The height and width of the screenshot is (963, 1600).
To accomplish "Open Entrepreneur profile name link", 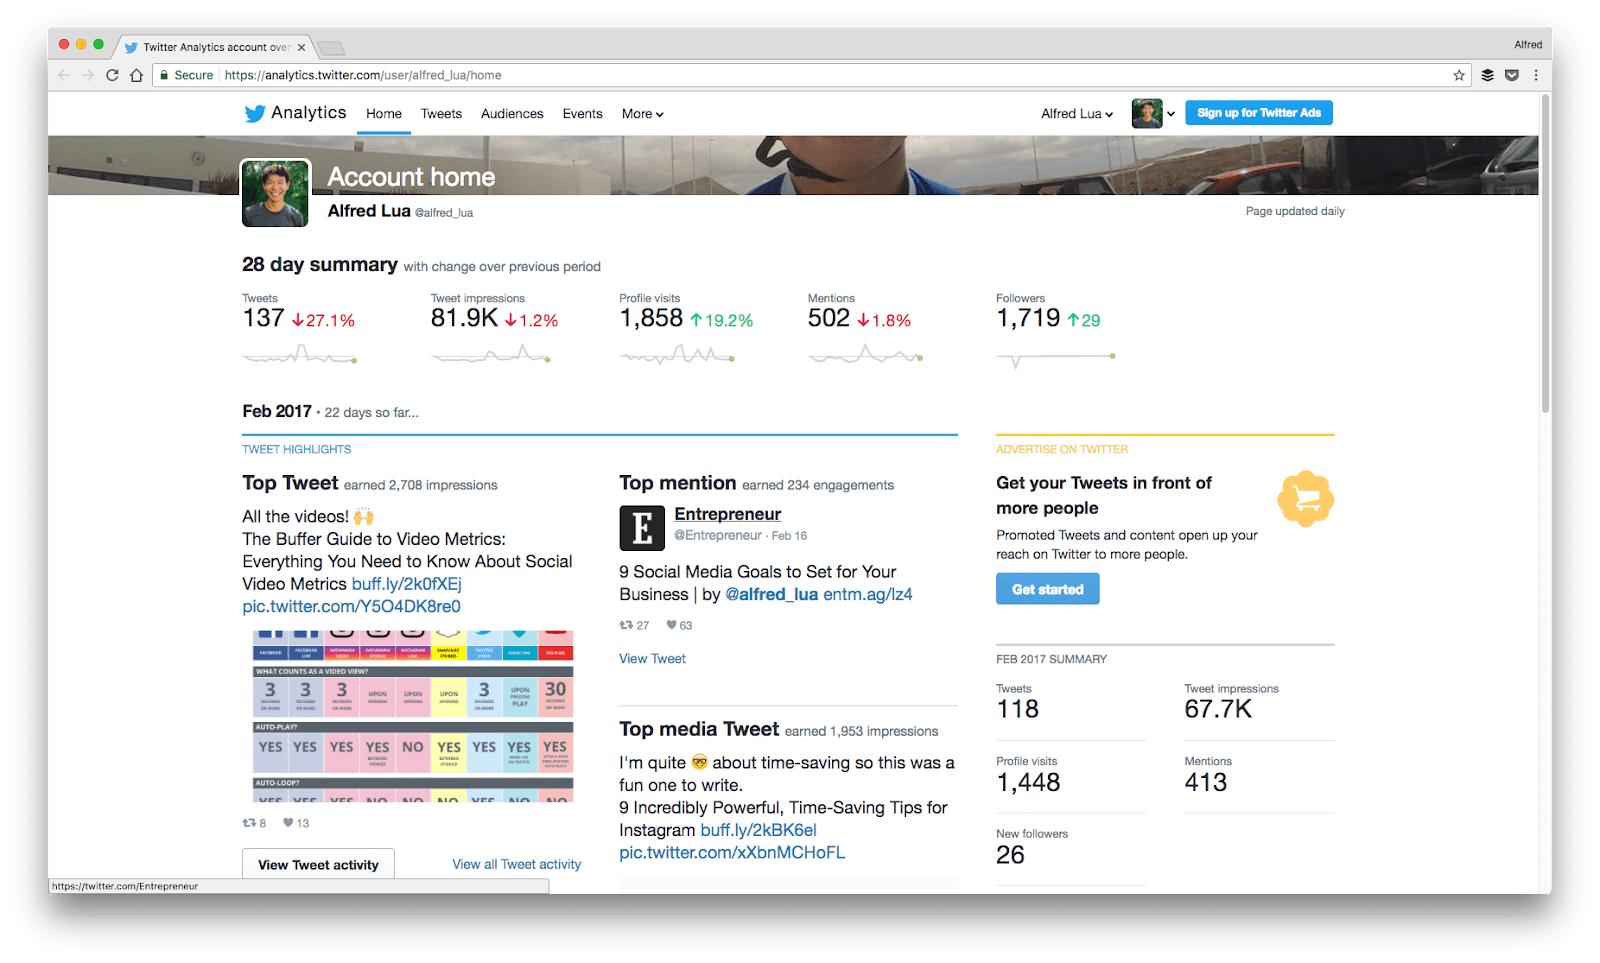I will (727, 514).
